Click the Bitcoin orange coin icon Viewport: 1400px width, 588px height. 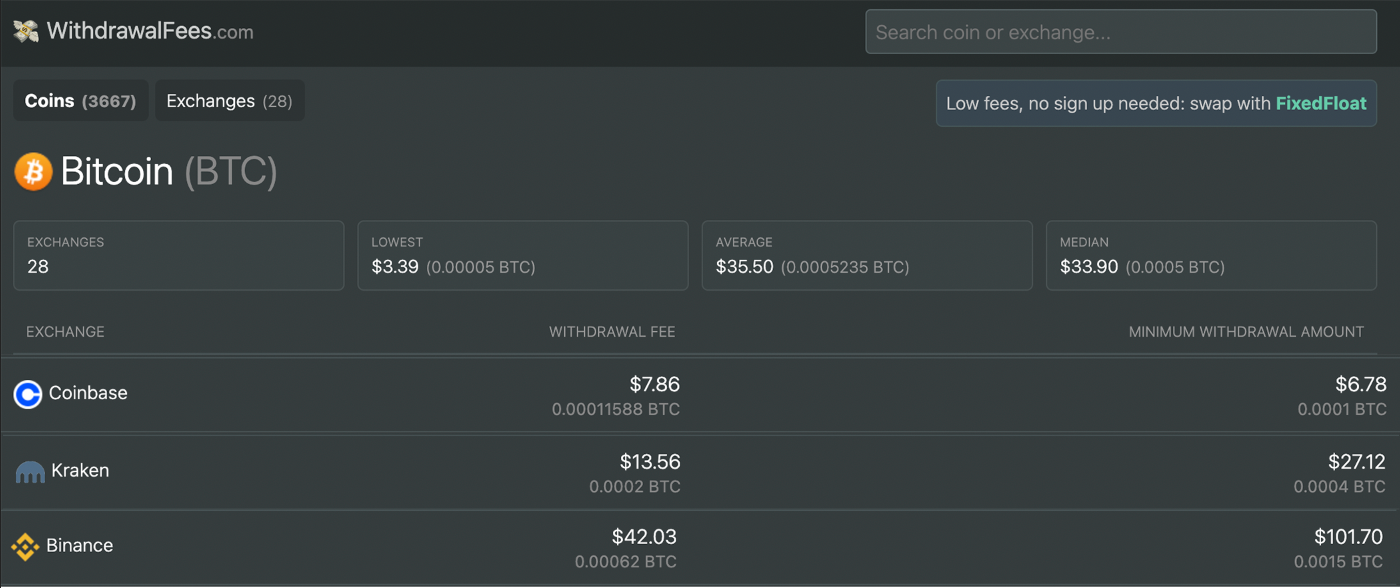point(33,172)
